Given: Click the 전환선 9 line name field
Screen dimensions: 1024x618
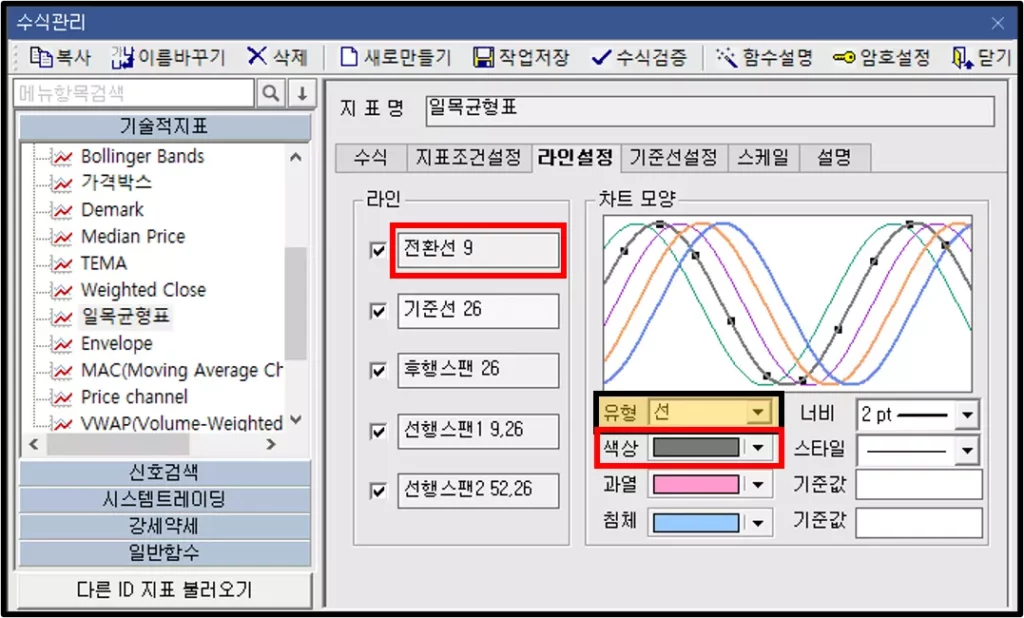Looking at the screenshot, I should click(478, 250).
